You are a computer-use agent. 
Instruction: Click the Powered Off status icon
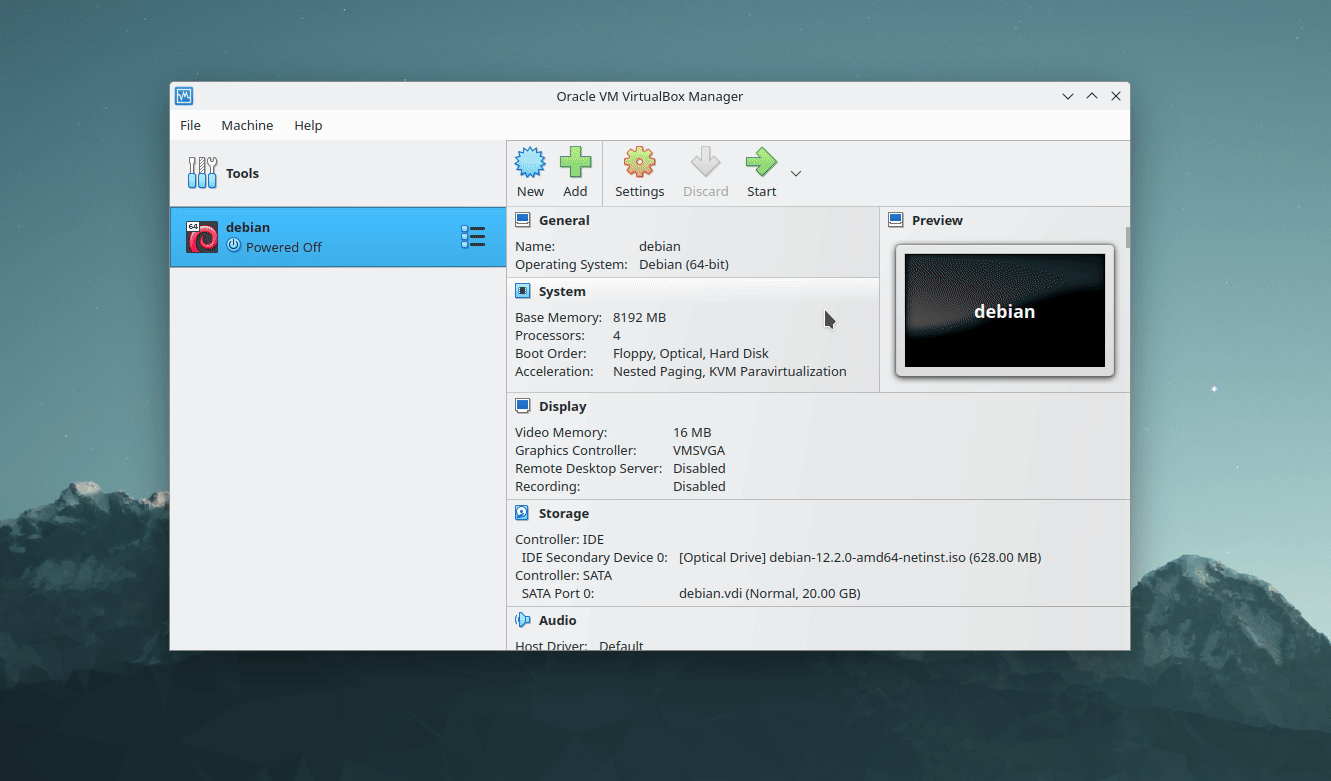pos(234,246)
